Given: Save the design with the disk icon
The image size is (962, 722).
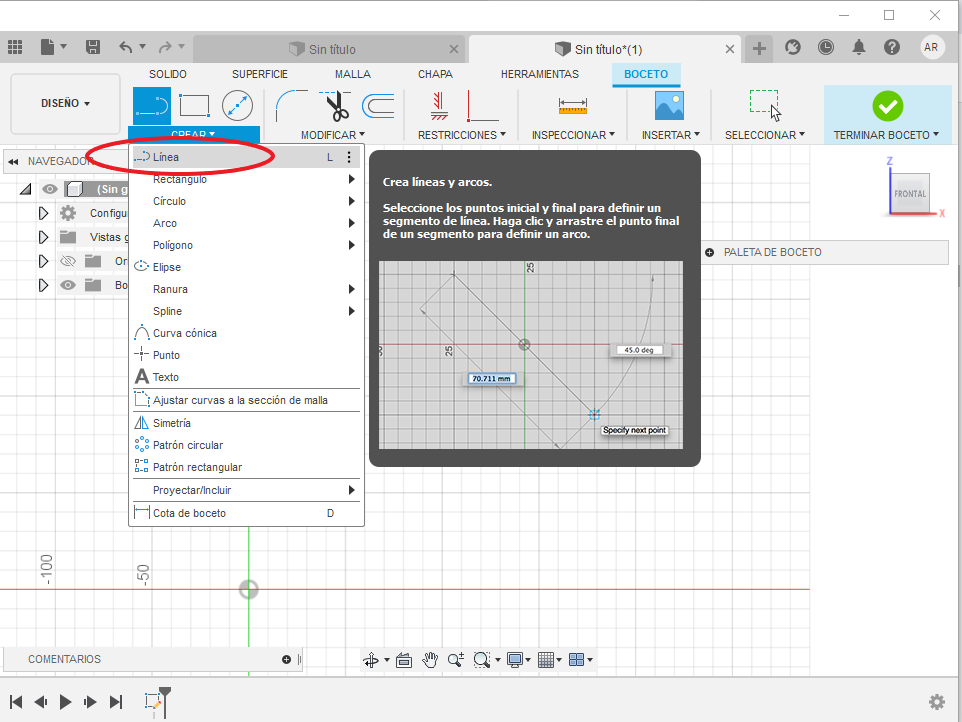Looking at the screenshot, I should pyautogui.click(x=93, y=47).
